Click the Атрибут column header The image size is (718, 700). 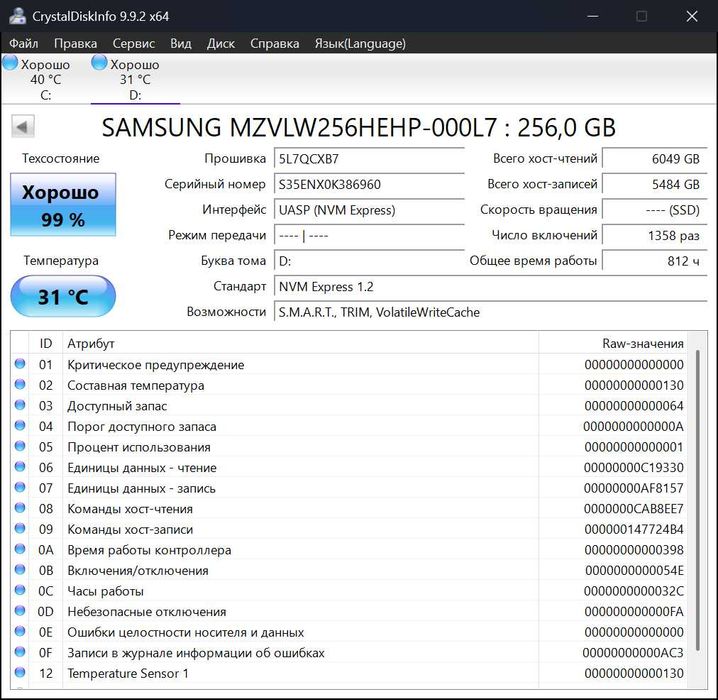pos(300,343)
